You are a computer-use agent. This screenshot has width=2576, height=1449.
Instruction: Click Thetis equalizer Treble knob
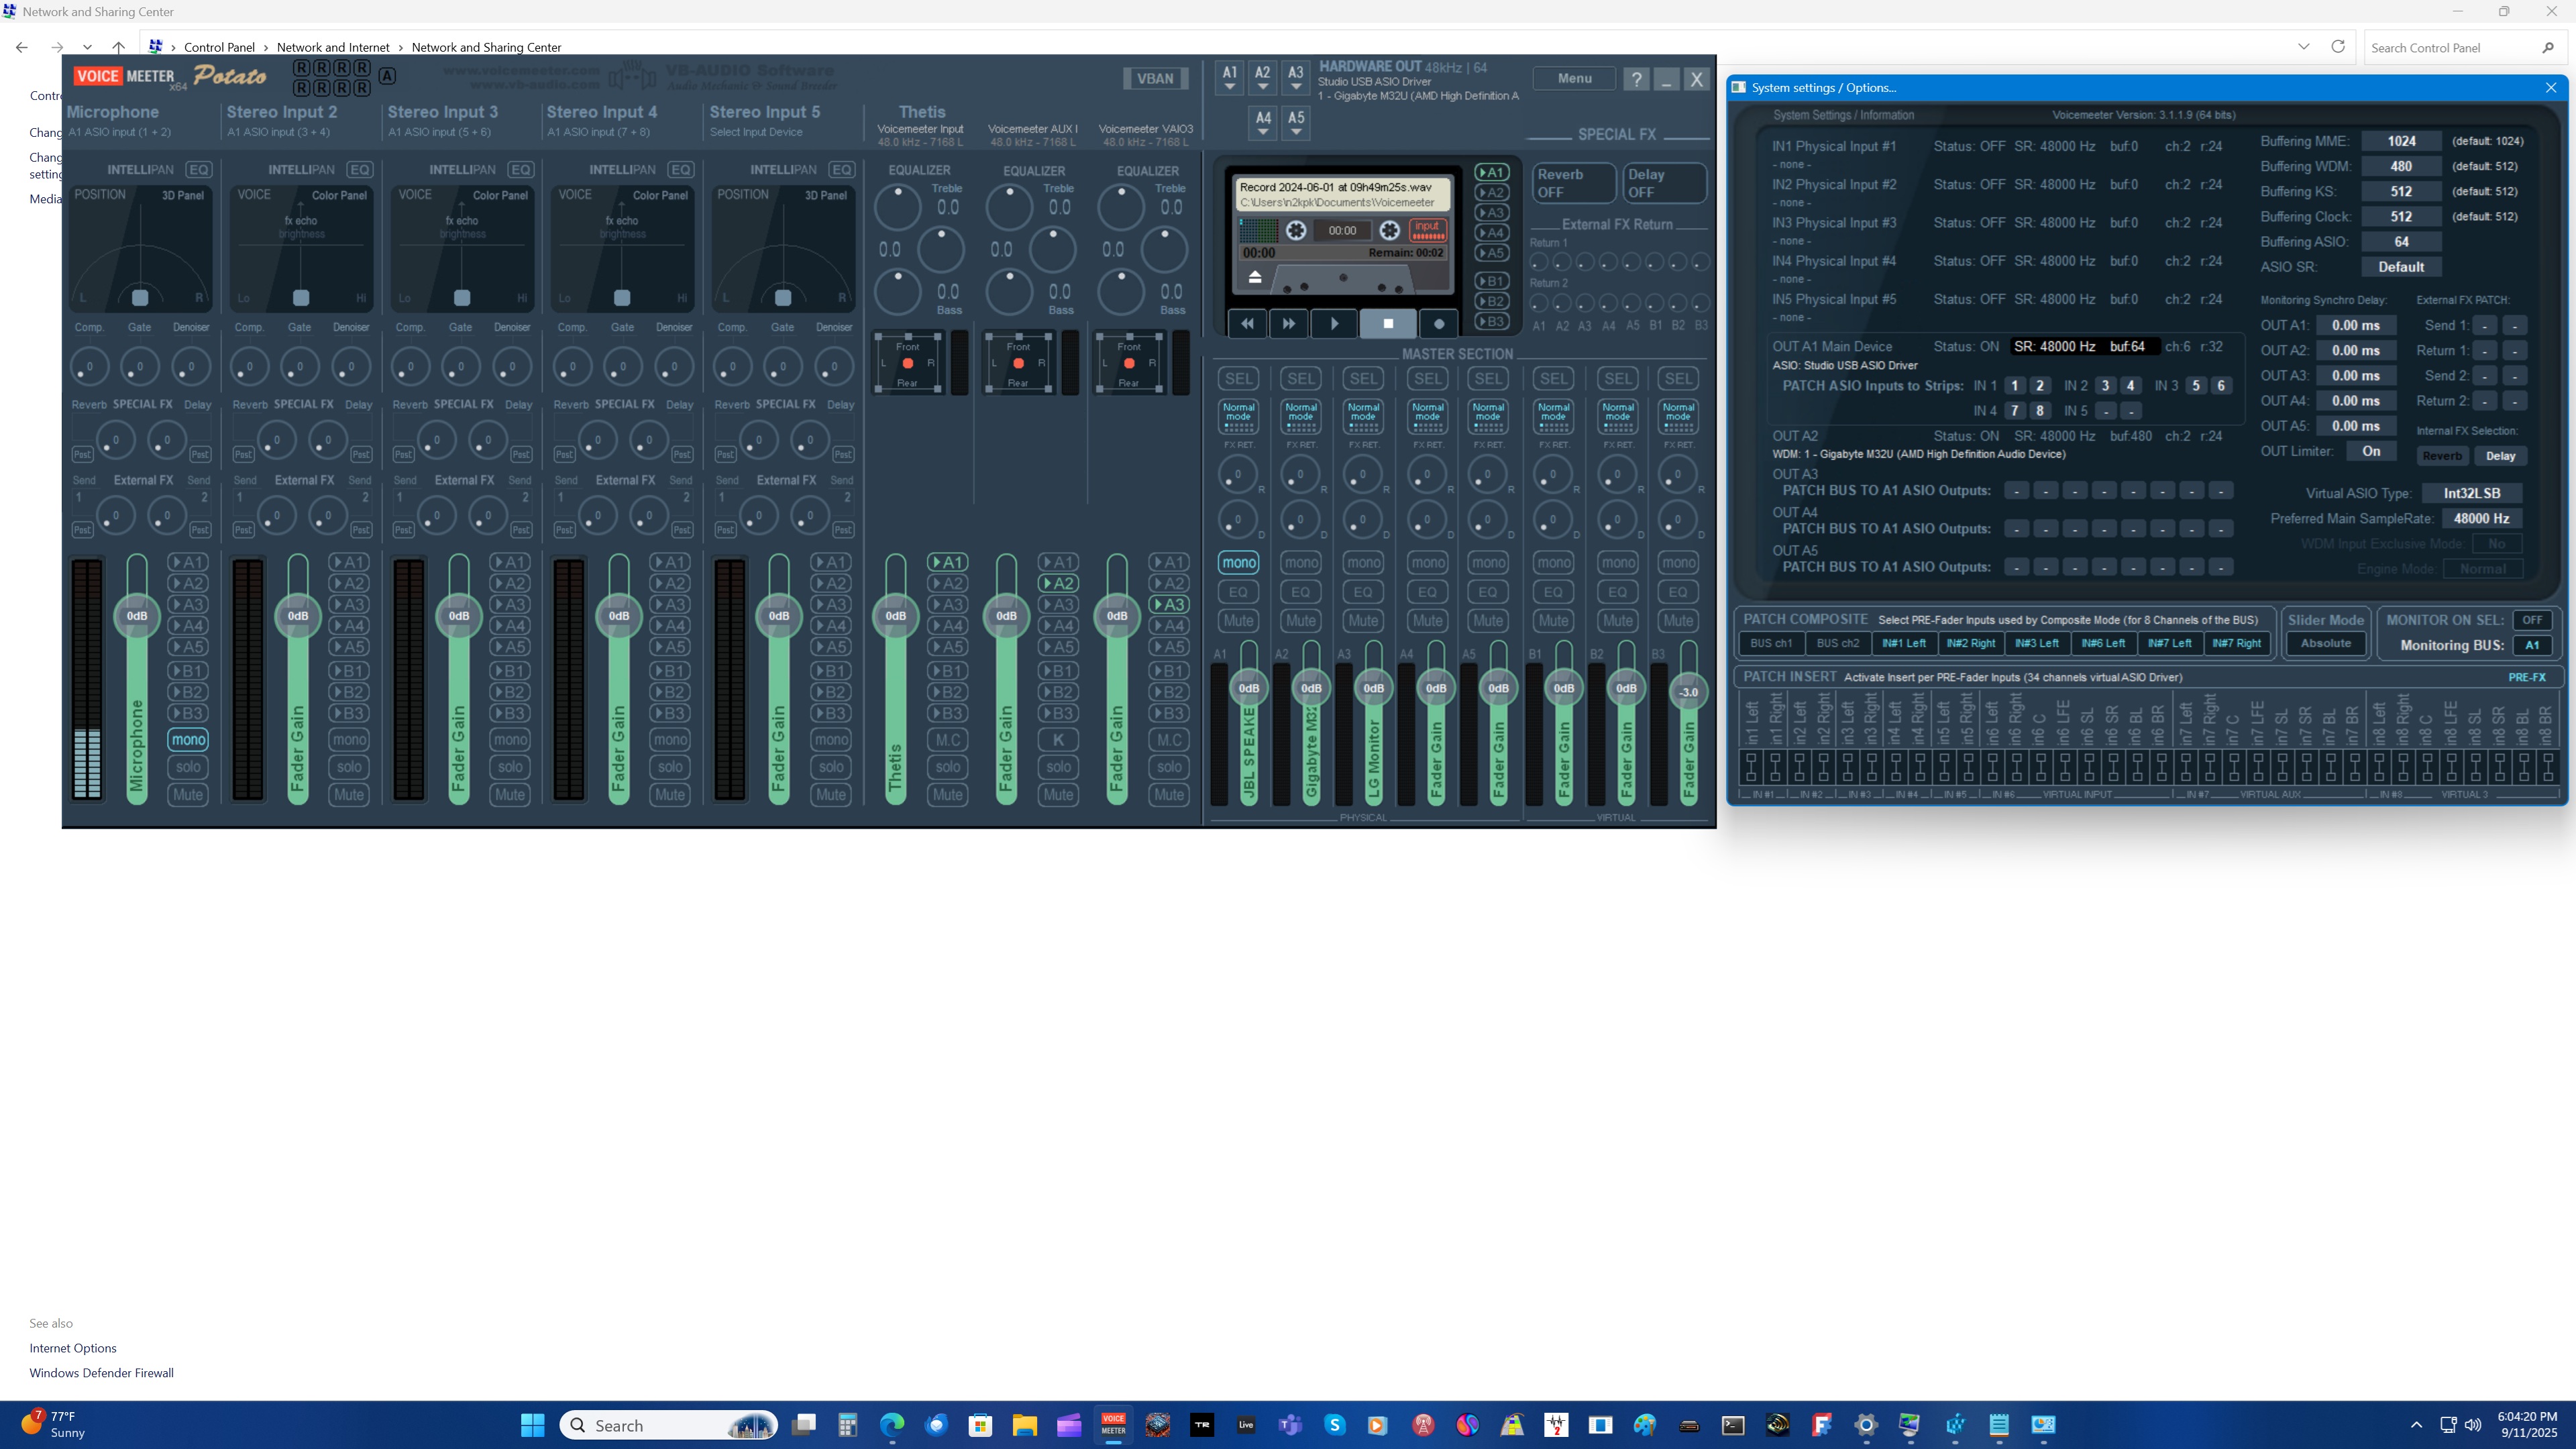[x=898, y=207]
